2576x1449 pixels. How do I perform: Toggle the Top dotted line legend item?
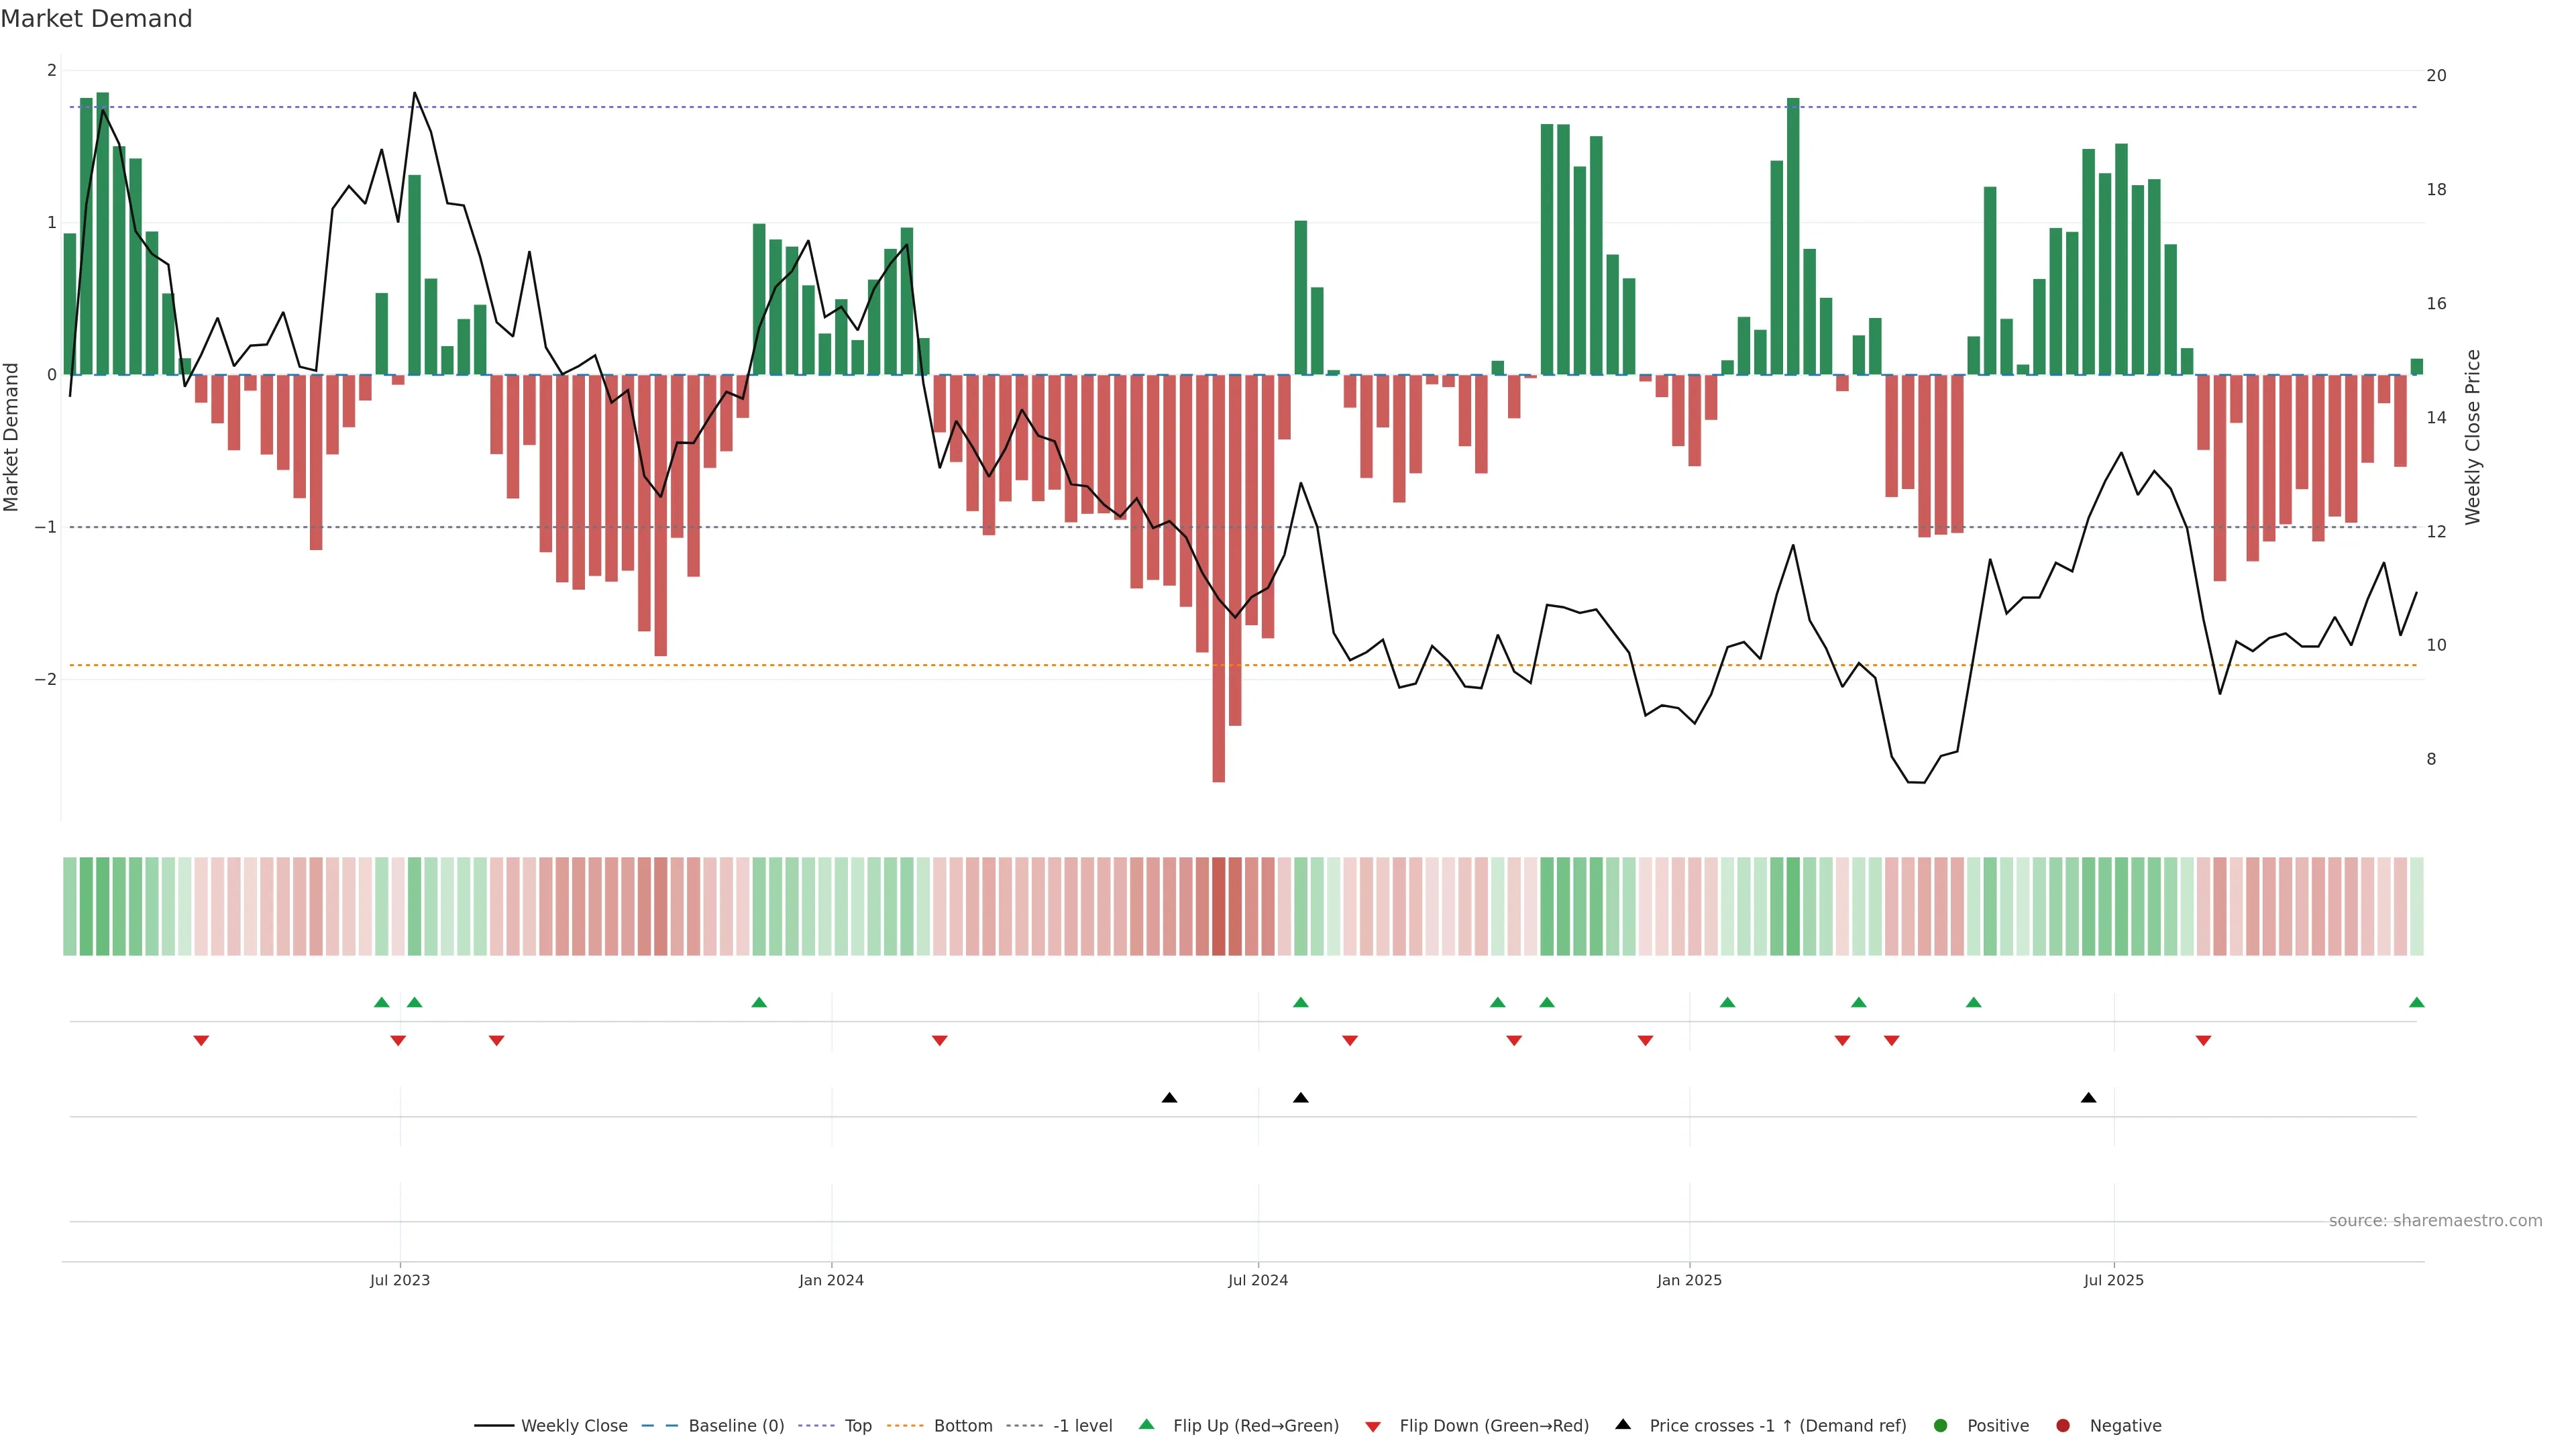857,1426
